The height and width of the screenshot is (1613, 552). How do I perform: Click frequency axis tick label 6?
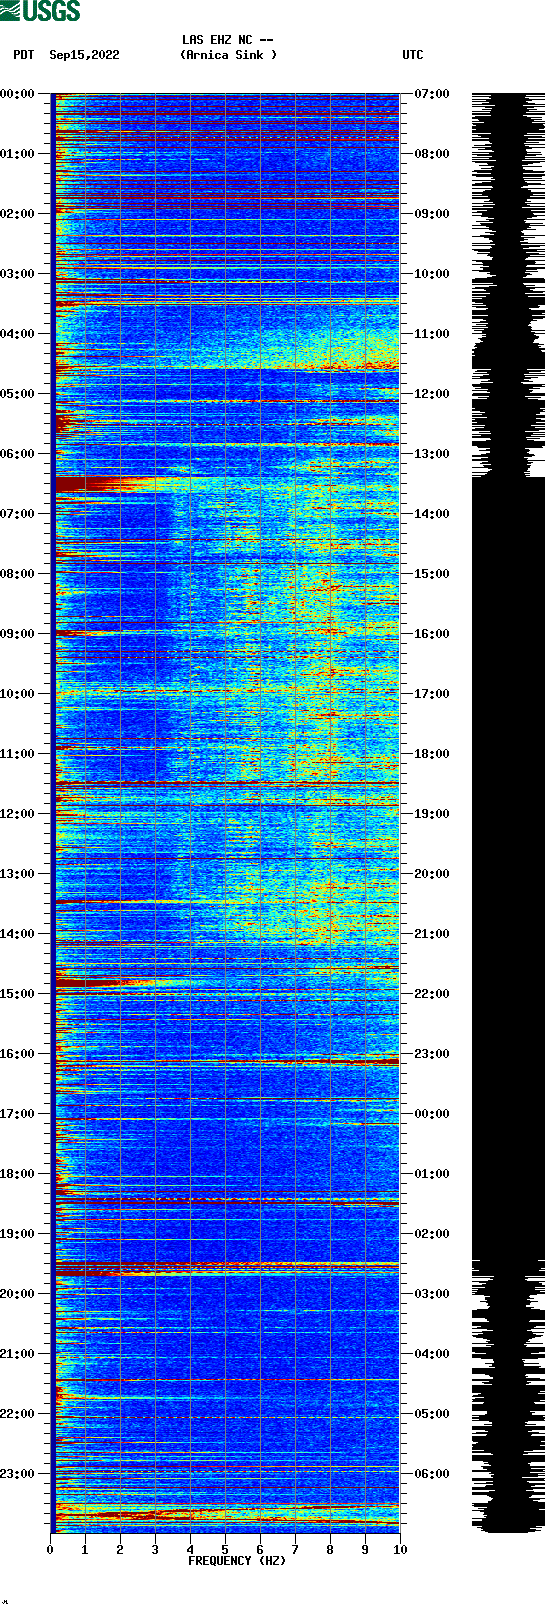(260, 1550)
